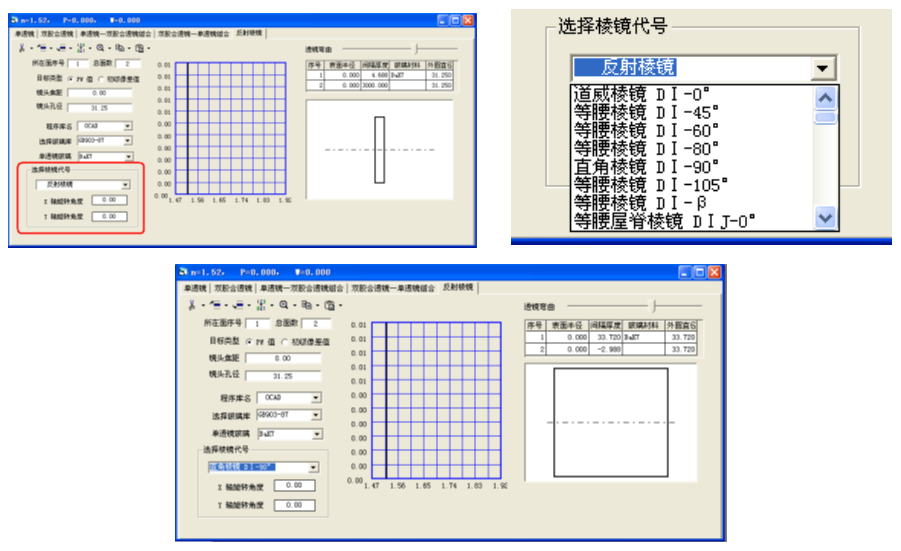901x551 pixels.
Task: Click the magnifier zoom icon in top window
Action: pyautogui.click(x=101, y=47)
